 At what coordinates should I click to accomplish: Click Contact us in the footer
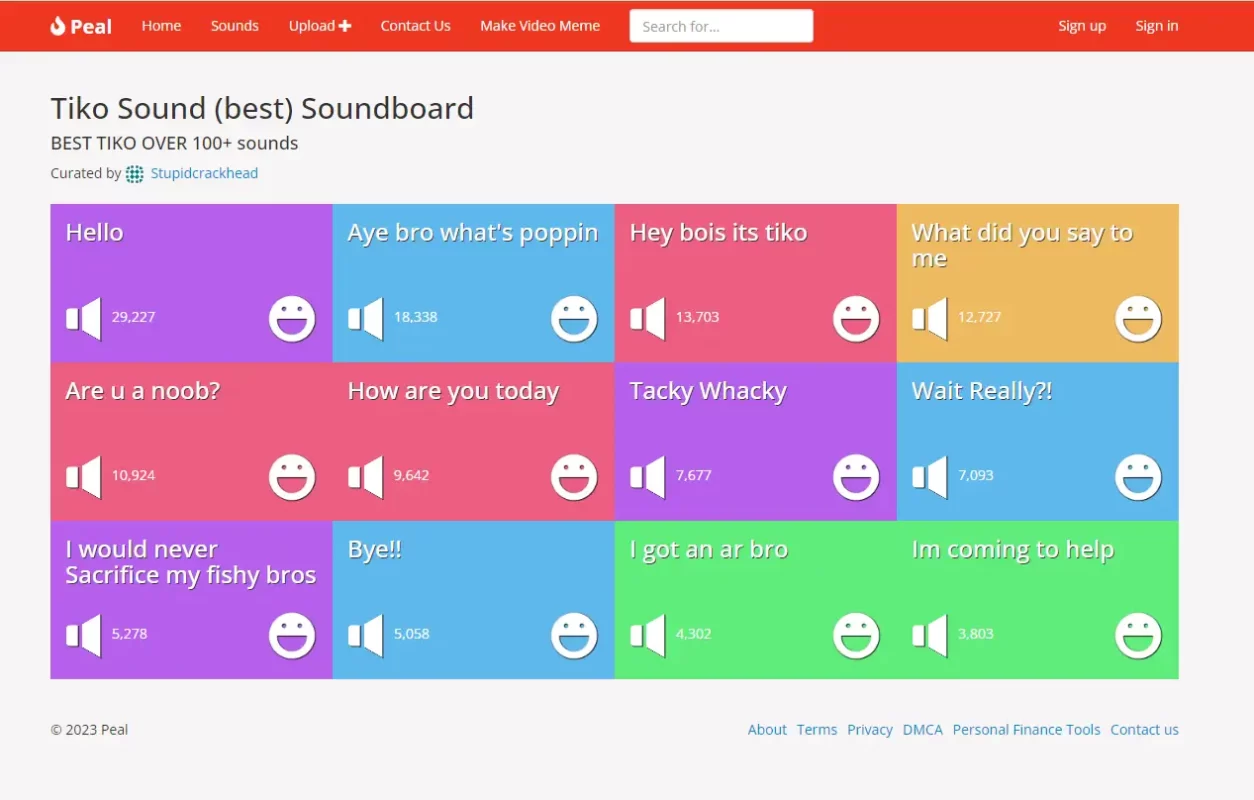[x=1145, y=730]
